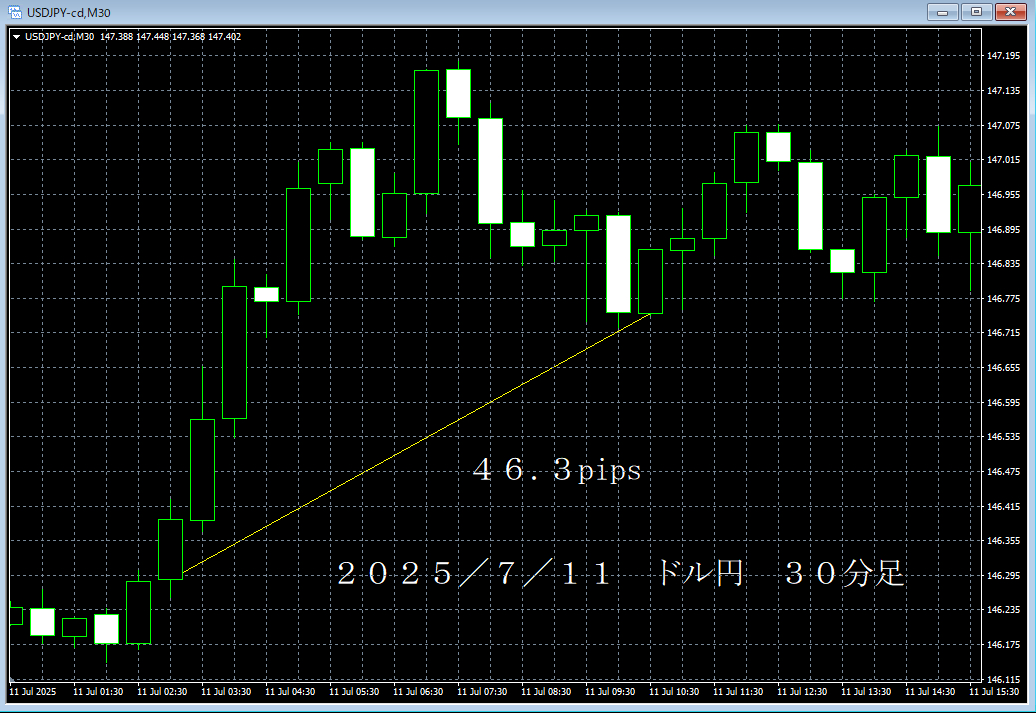Maximize the USDJPY chart window
The width and height of the screenshot is (1036, 713).
(x=976, y=12)
